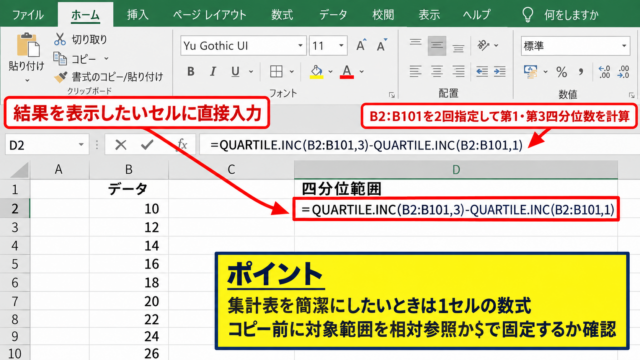Select column B header
This screenshot has width=640, height=360.
click(129, 169)
